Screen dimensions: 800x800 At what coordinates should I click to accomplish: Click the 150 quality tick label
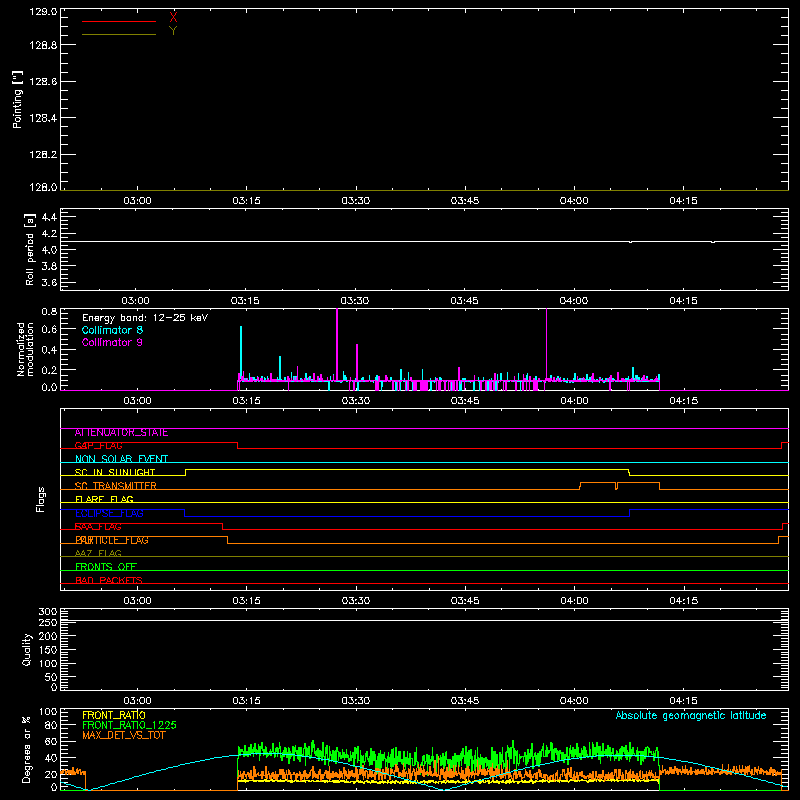click(x=47, y=650)
